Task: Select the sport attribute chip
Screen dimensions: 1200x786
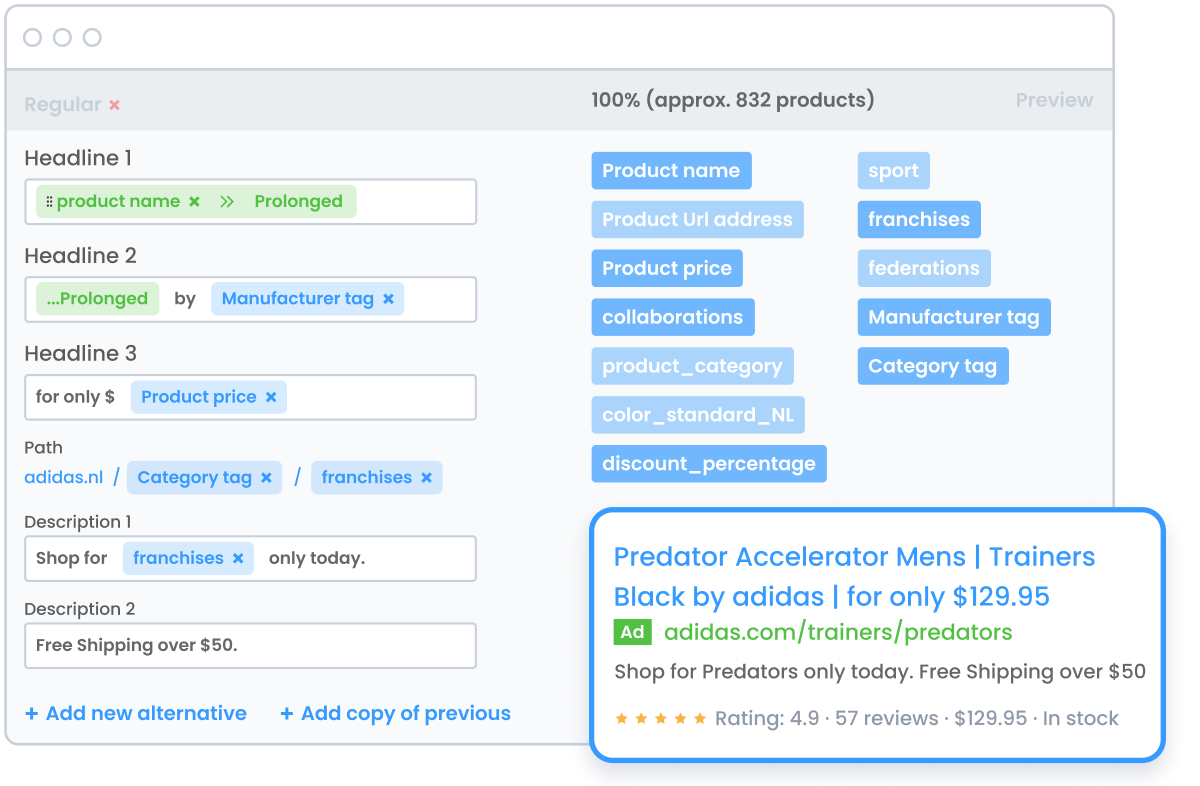Action: coord(893,170)
